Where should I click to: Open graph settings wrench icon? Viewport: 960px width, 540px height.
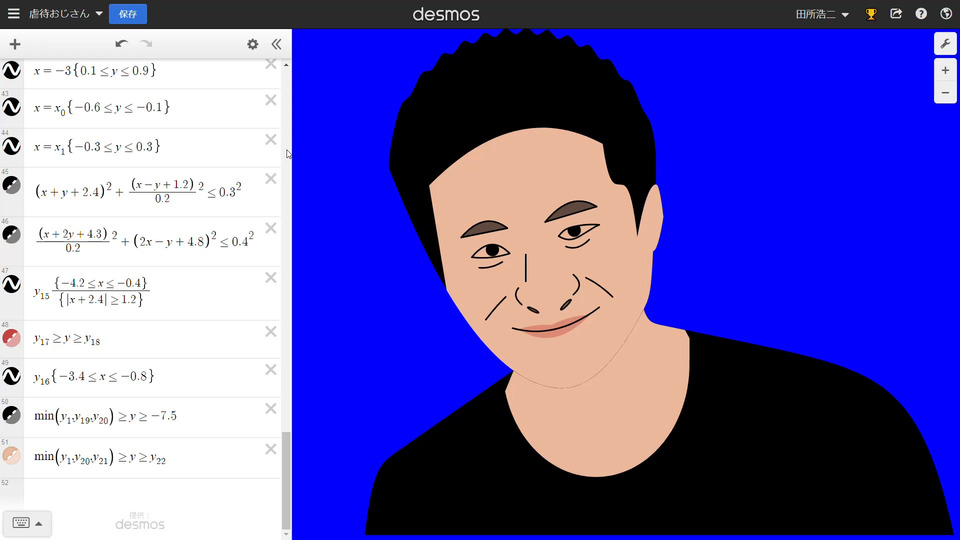[x=945, y=44]
